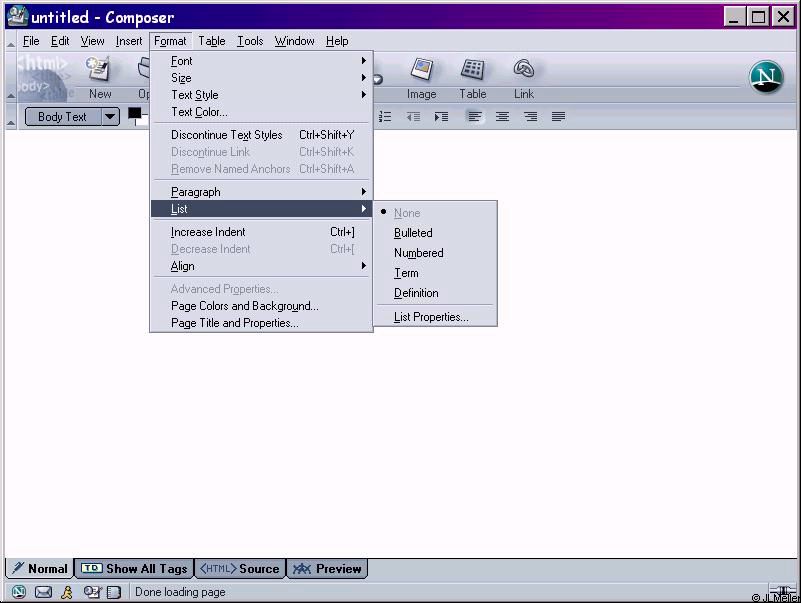Click the Discontinue Link menu entry

(x=263, y=152)
